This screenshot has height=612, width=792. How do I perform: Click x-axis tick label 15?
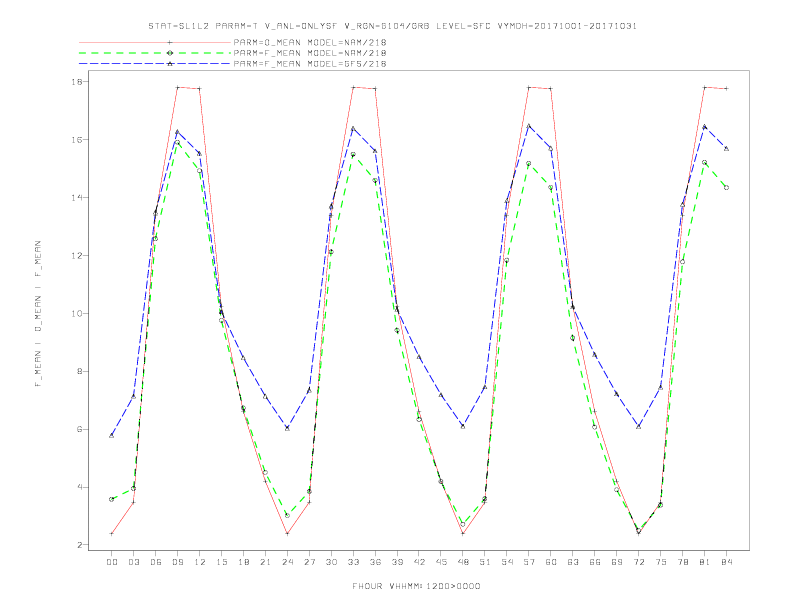tap(221, 562)
